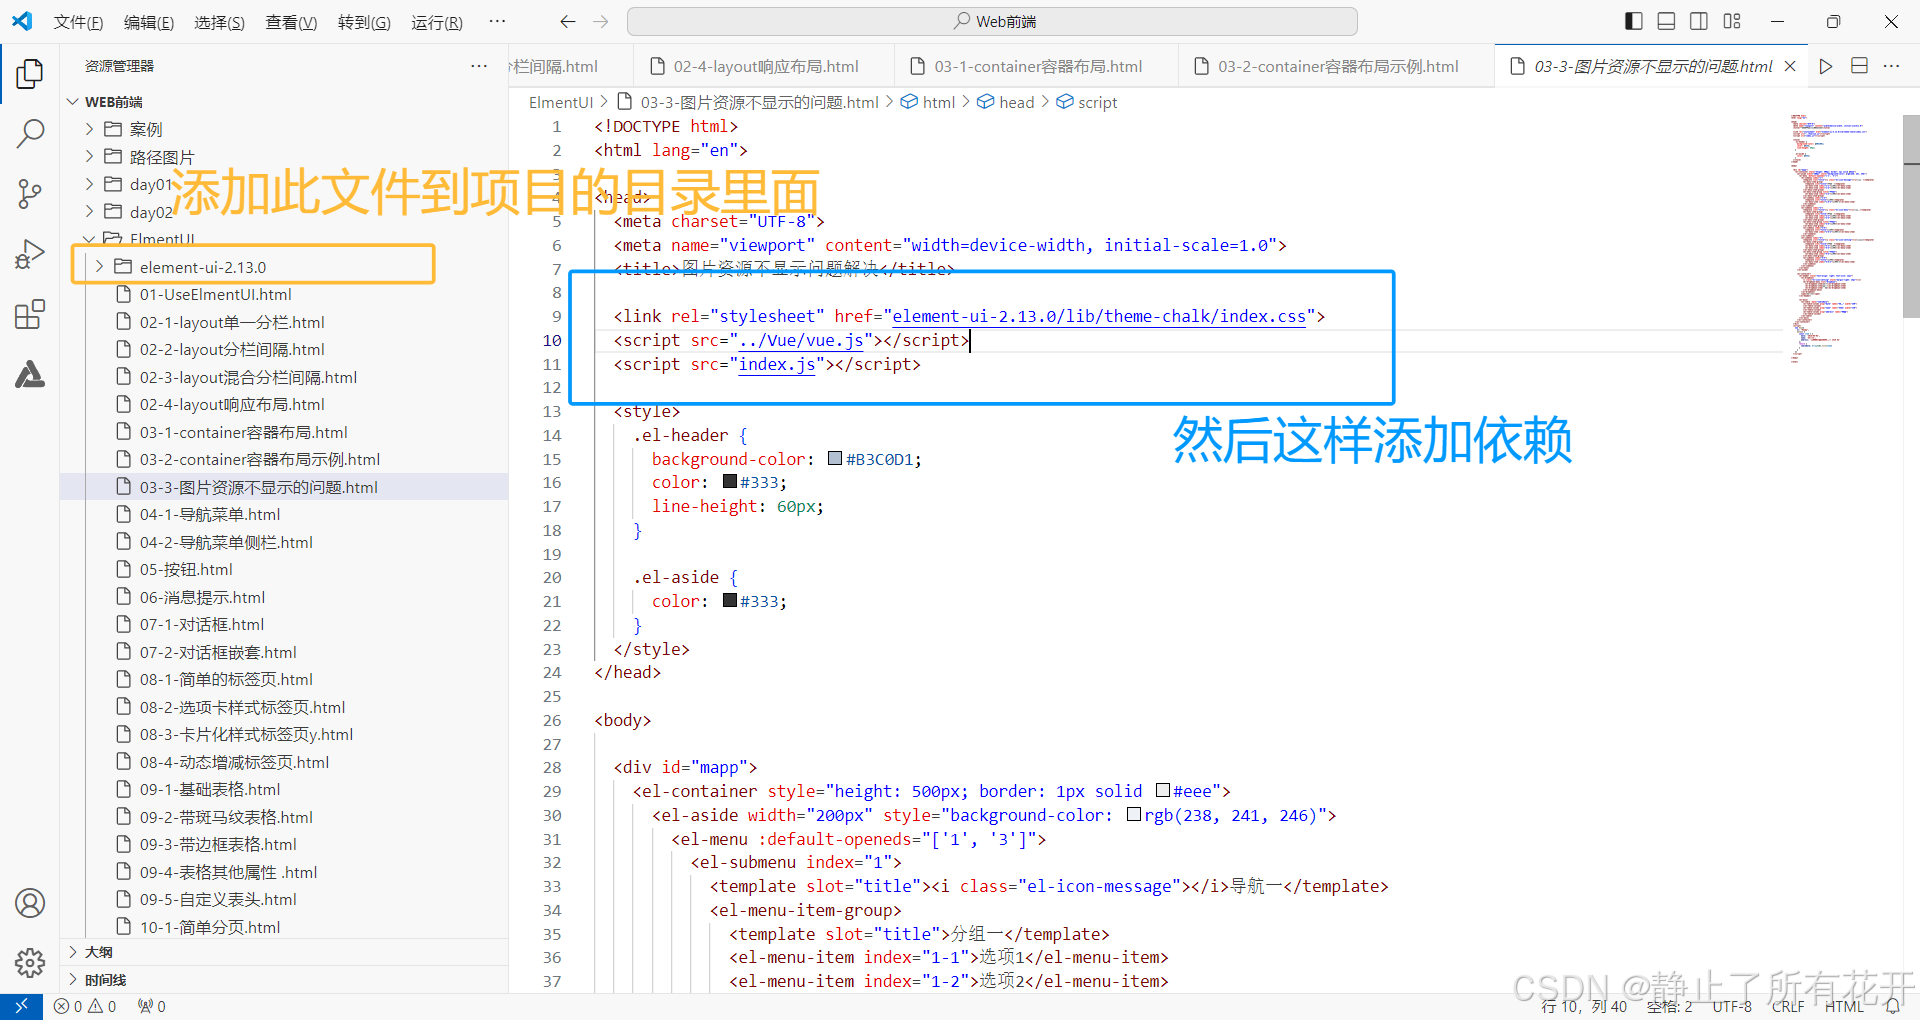Follow the index.js script path
Image resolution: width=1920 pixels, height=1020 pixels.
point(777,364)
